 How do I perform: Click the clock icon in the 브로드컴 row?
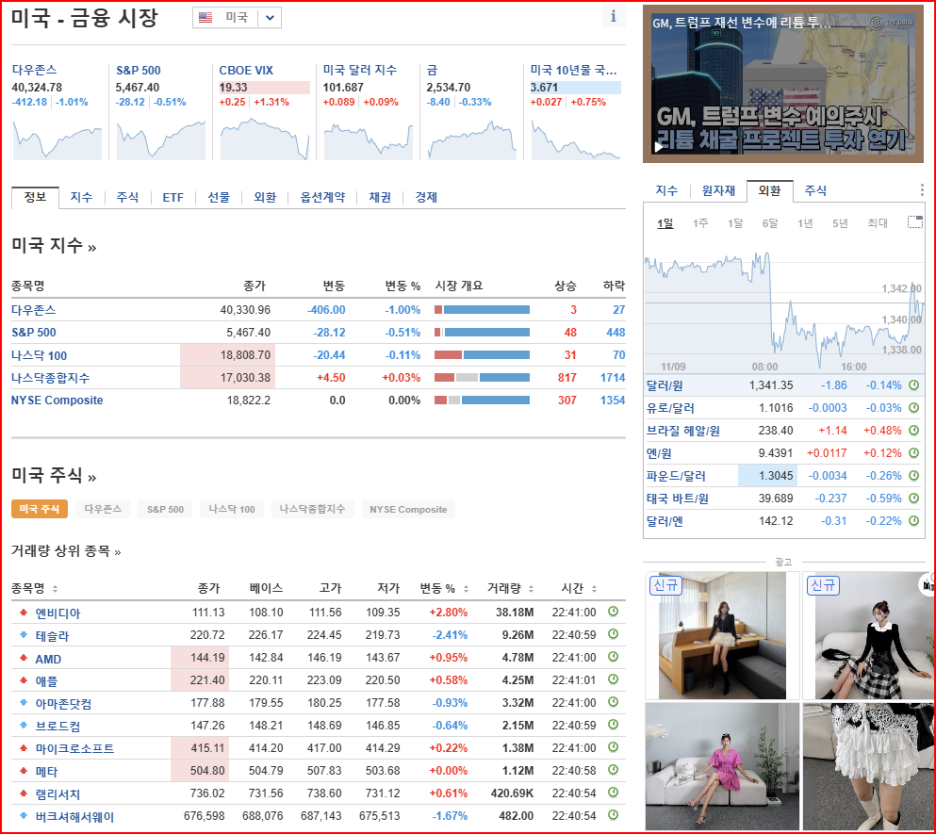click(613, 725)
